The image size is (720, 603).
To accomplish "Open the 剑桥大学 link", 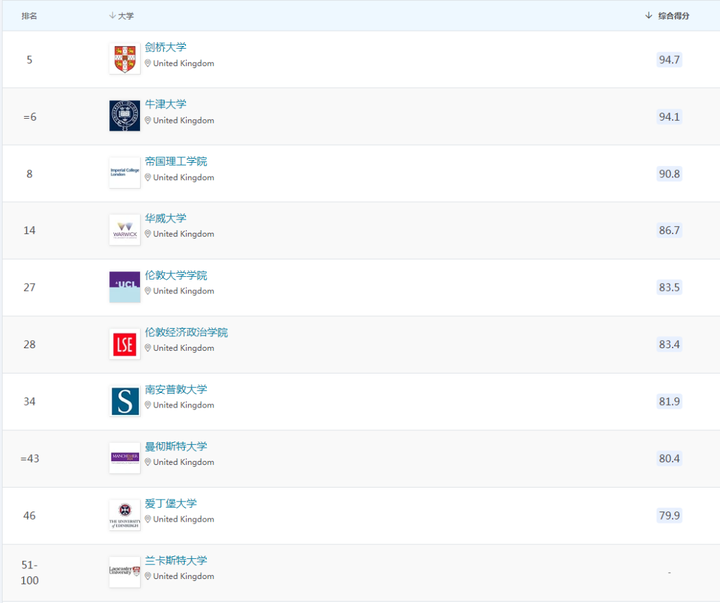I will pyautogui.click(x=166, y=47).
